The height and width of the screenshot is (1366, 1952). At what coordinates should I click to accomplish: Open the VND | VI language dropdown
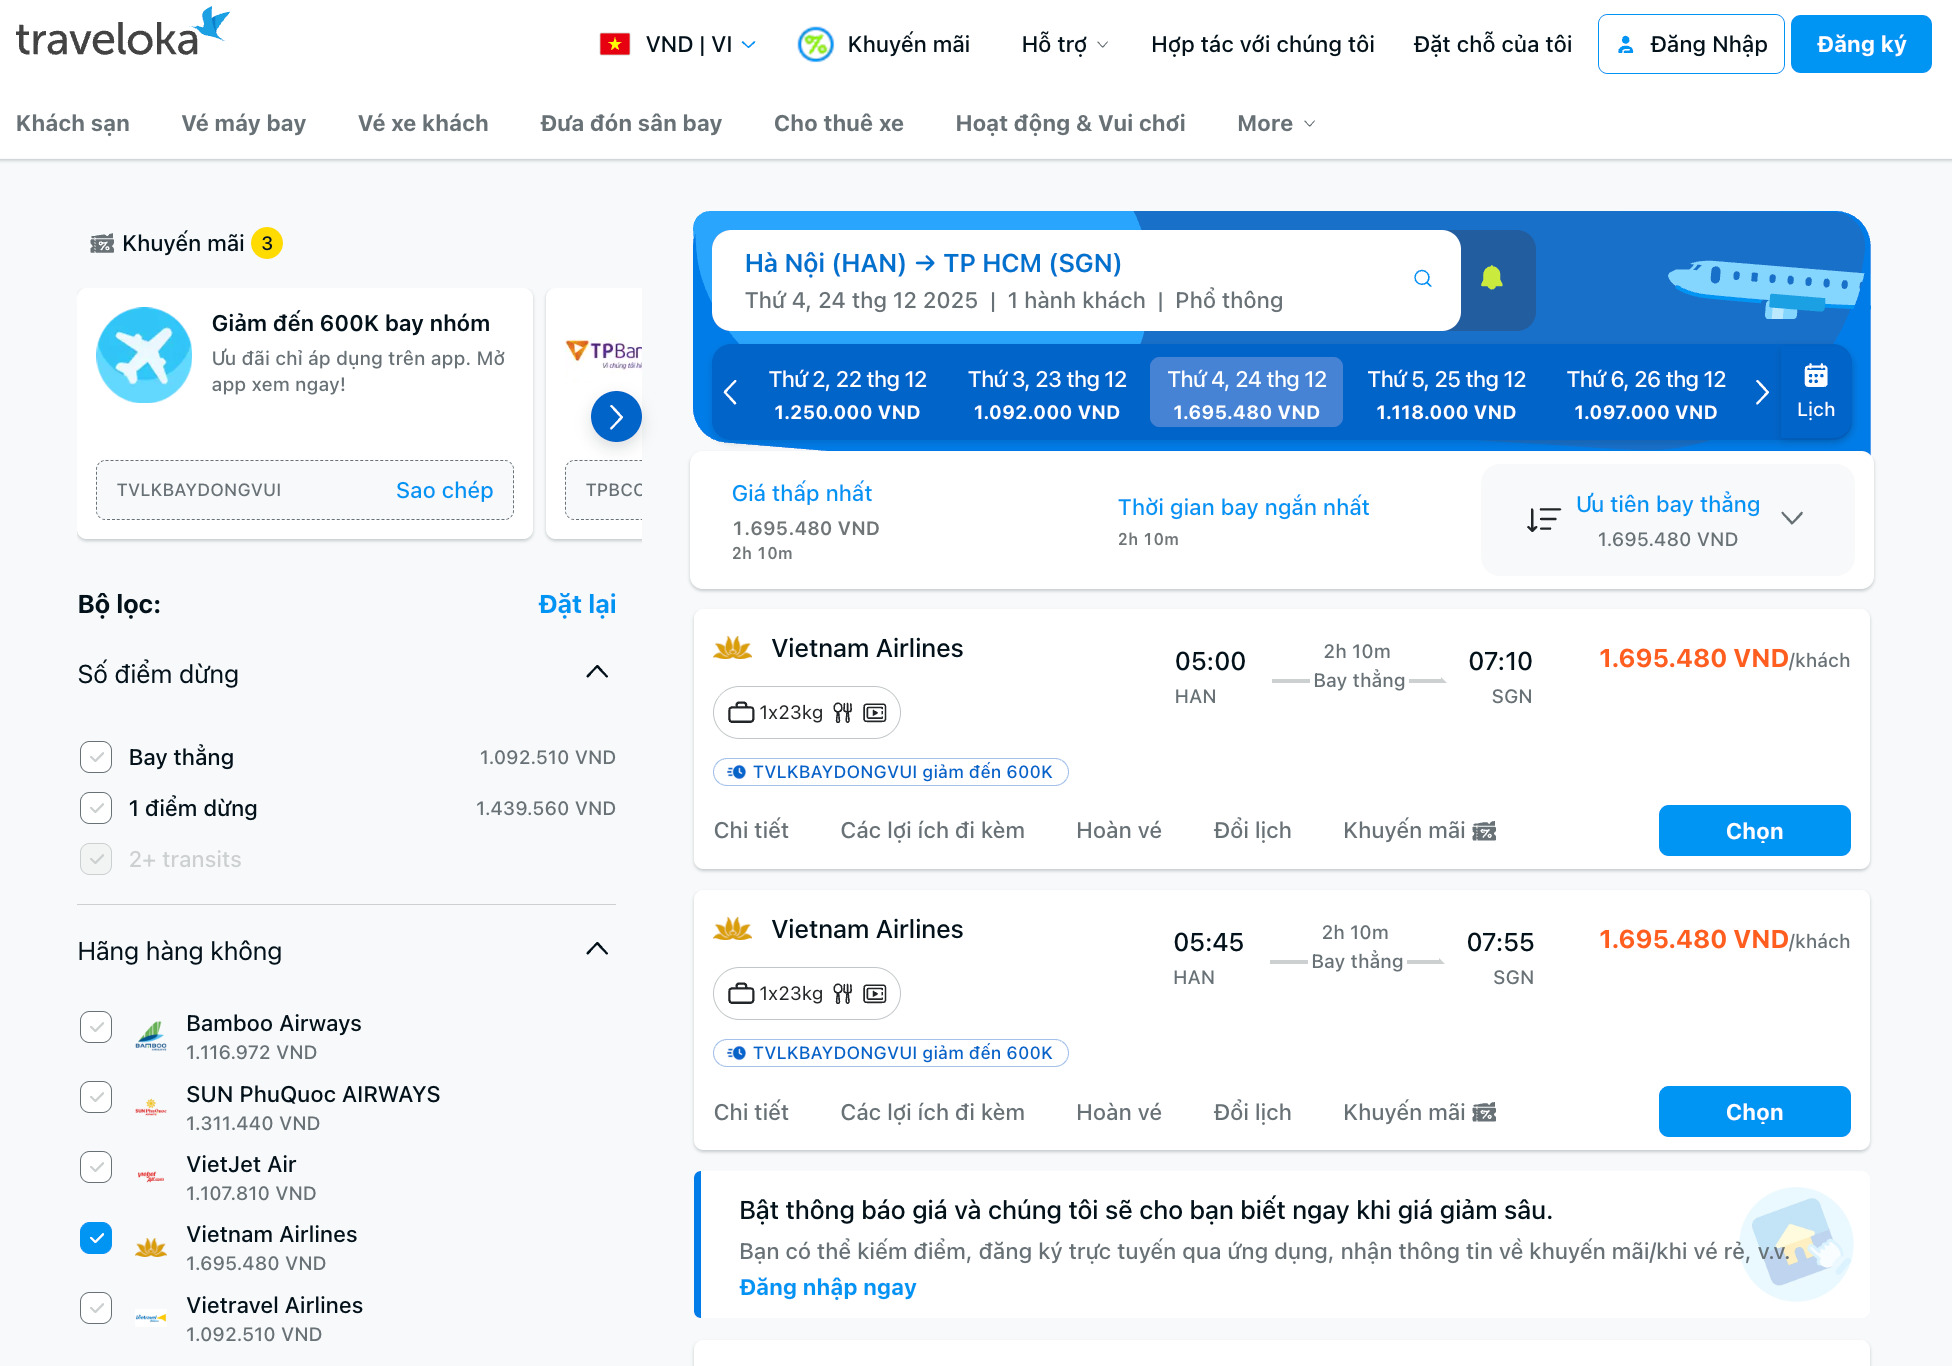click(x=690, y=44)
